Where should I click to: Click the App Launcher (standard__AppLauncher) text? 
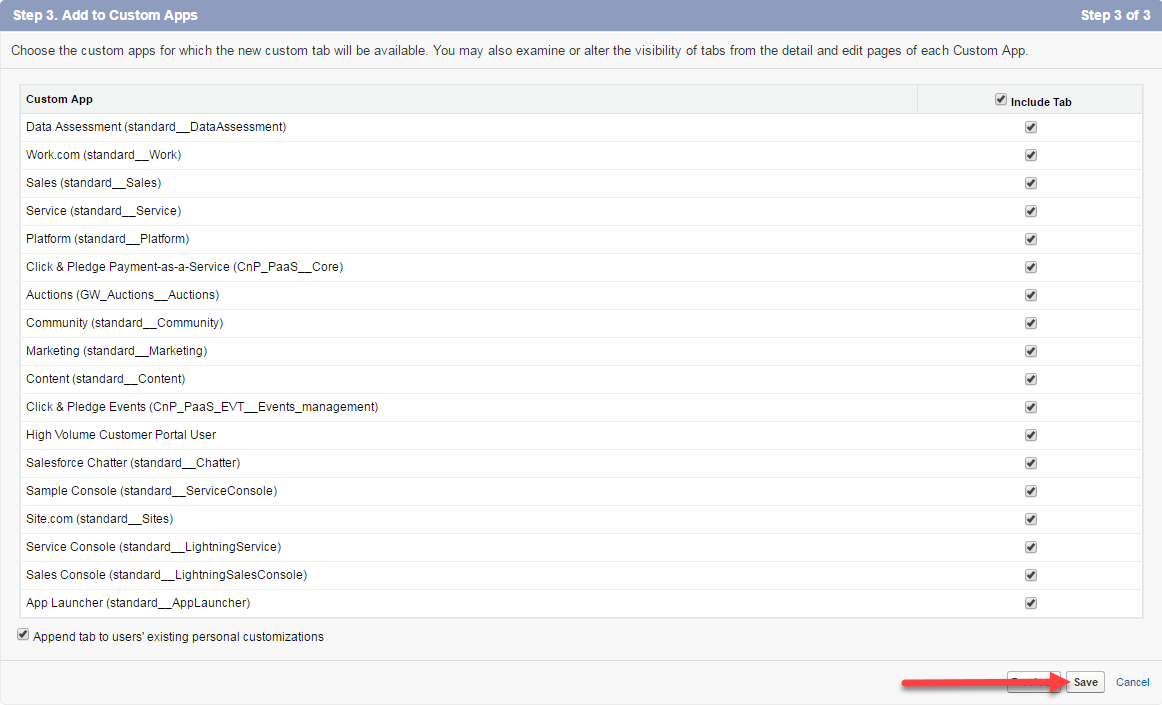click(138, 603)
